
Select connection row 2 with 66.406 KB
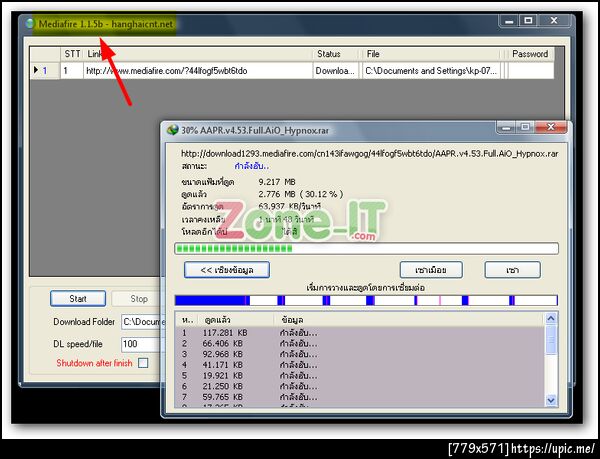pyautogui.click(x=360, y=343)
